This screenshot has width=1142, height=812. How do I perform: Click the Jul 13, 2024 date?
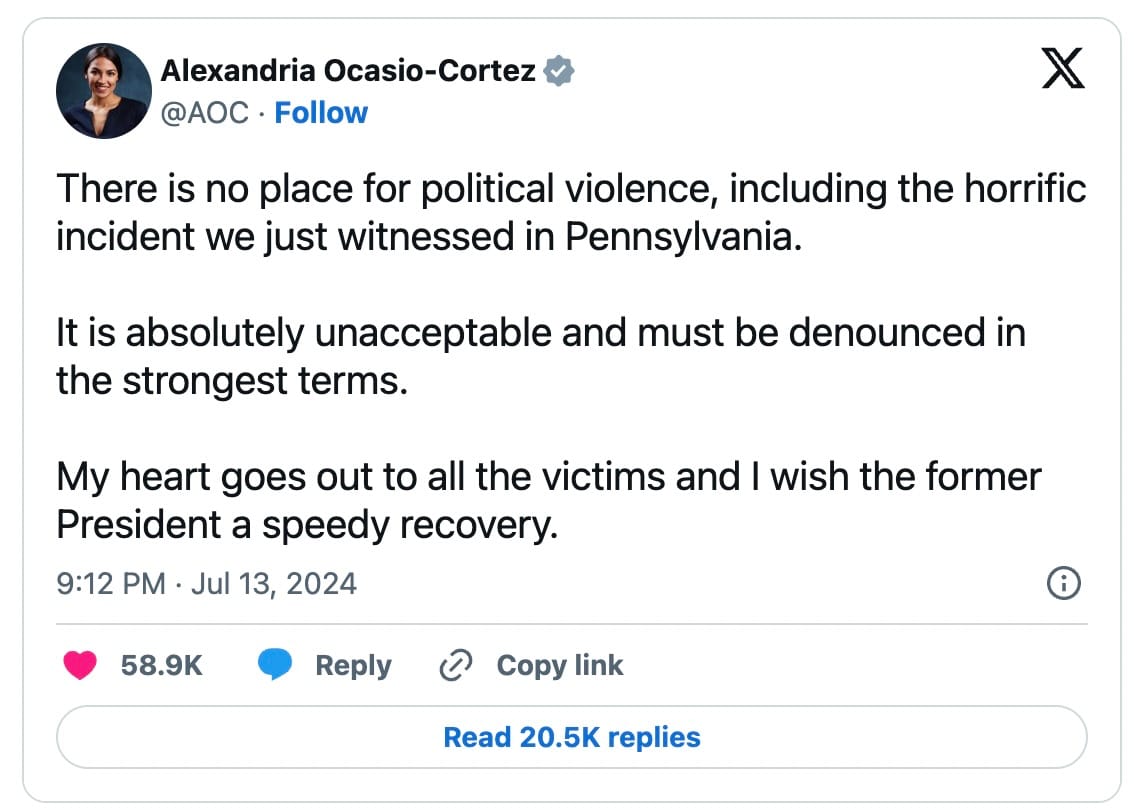pos(274,583)
